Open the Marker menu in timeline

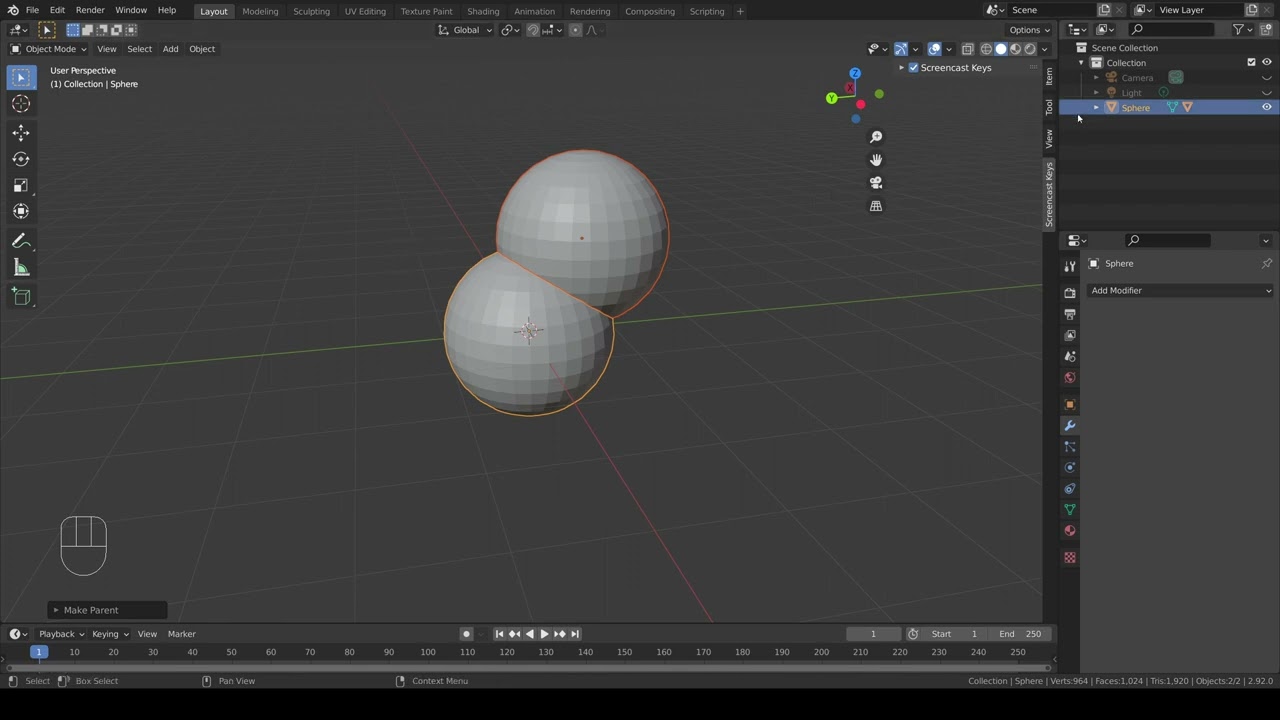click(x=182, y=634)
